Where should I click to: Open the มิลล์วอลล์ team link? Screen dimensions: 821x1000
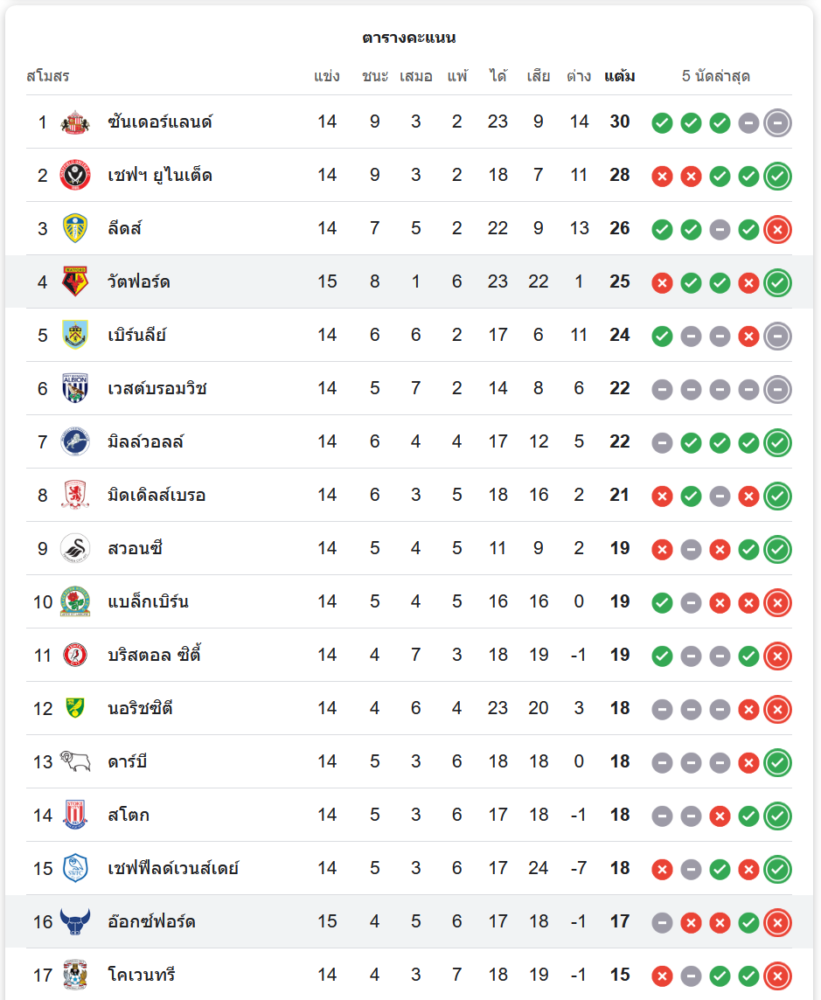[x=146, y=442]
